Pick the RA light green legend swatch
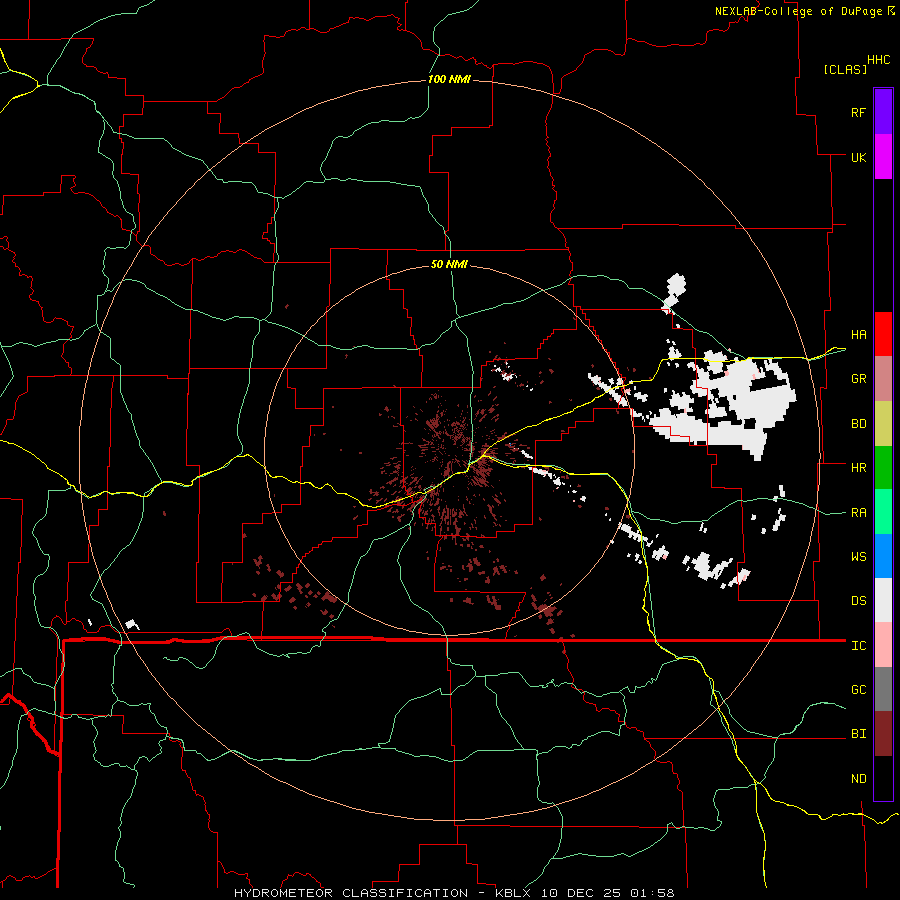 [x=883, y=512]
